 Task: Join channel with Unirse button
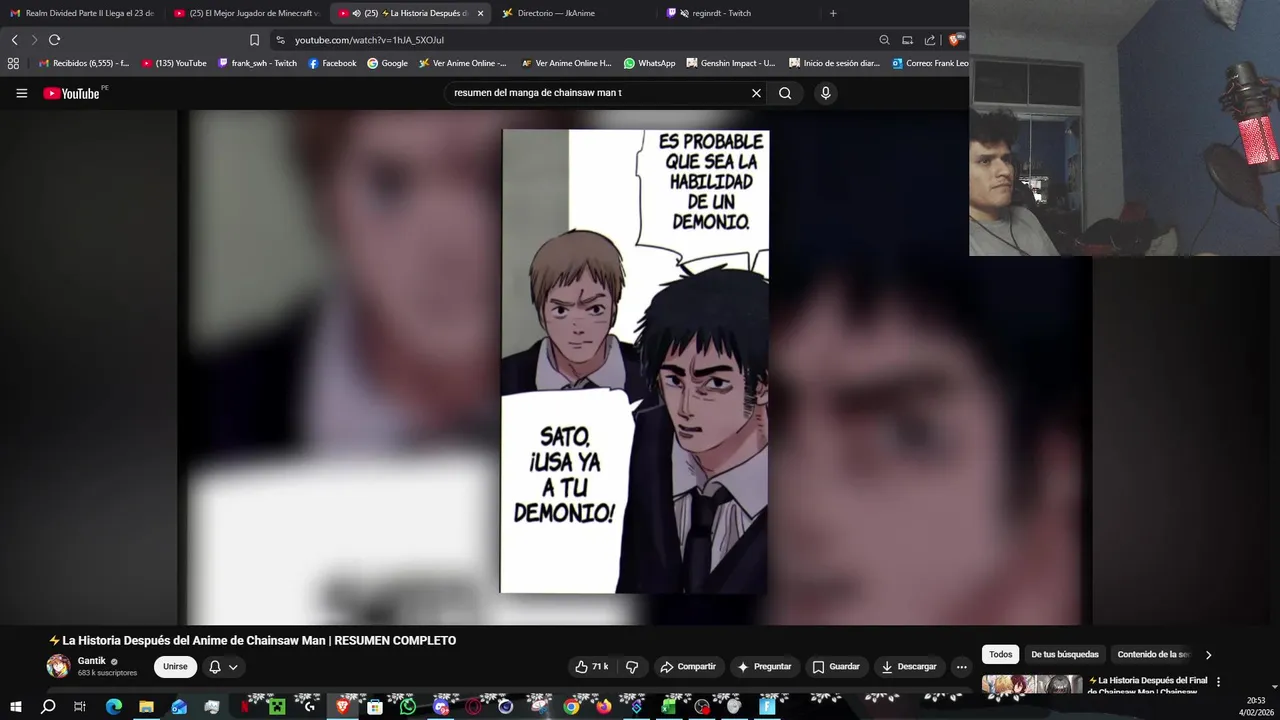coord(175,667)
